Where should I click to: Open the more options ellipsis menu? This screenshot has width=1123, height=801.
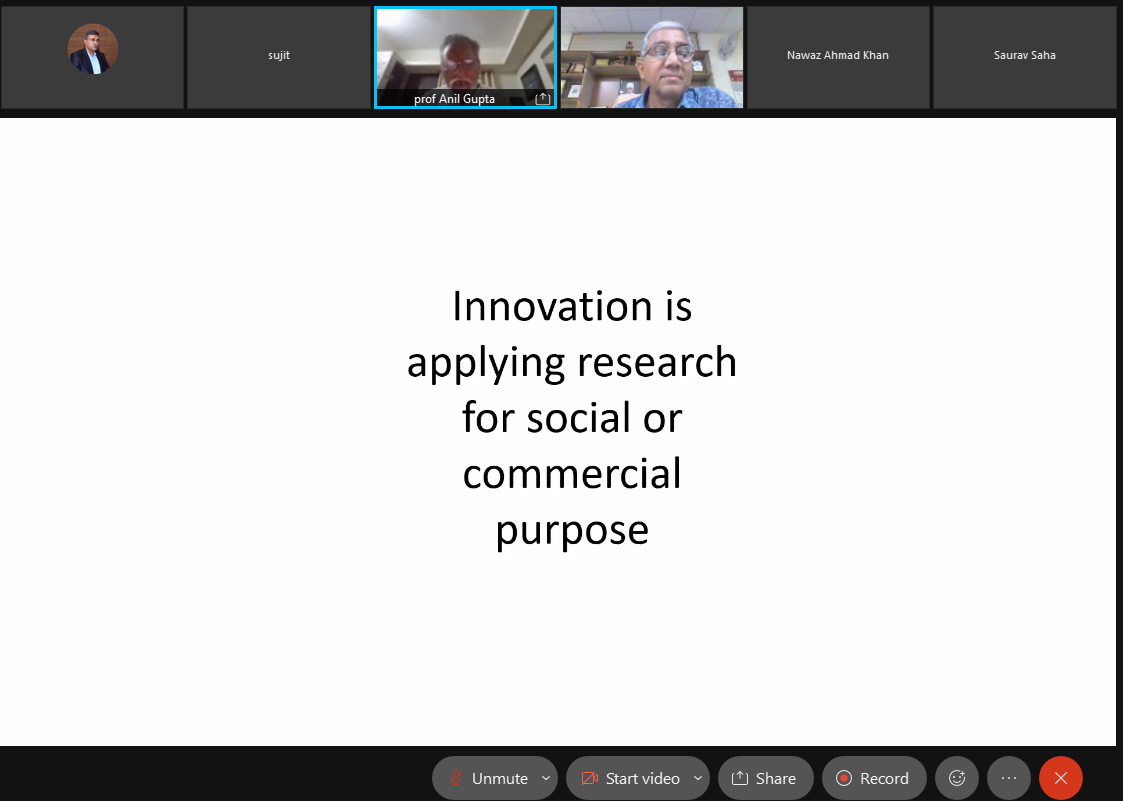pos(1009,778)
